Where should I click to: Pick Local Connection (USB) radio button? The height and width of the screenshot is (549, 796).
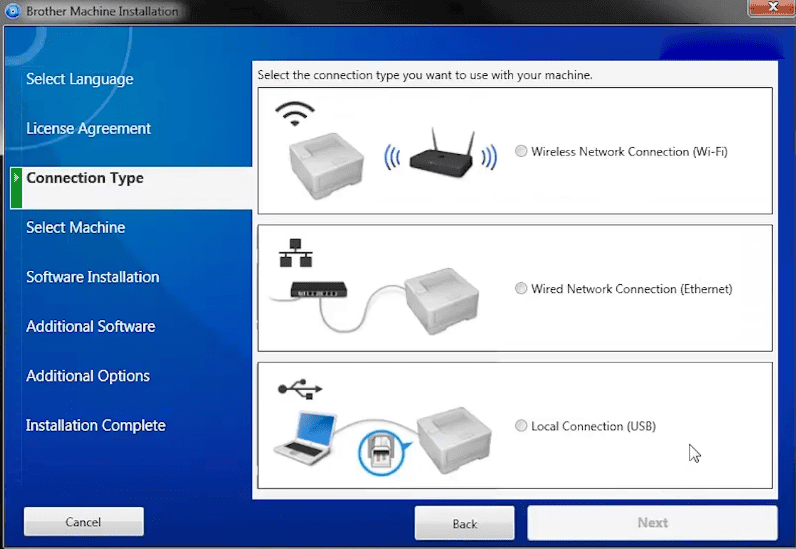[x=521, y=426]
